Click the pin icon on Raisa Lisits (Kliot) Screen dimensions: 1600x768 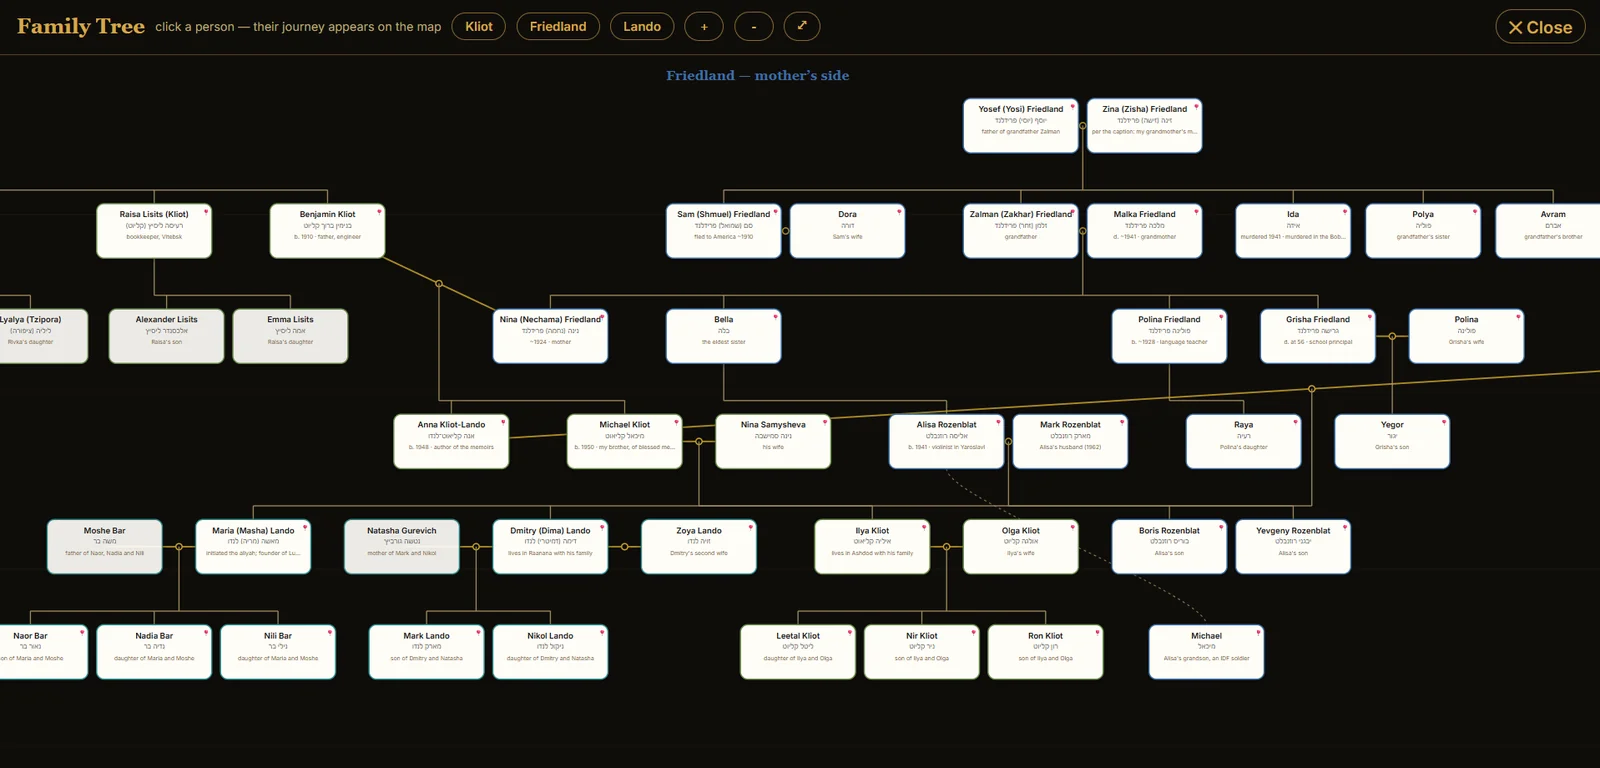tap(206, 211)
